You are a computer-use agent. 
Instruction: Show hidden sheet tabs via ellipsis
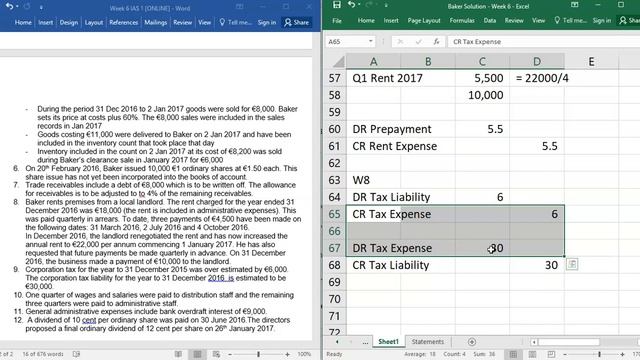tap(365, 342)
